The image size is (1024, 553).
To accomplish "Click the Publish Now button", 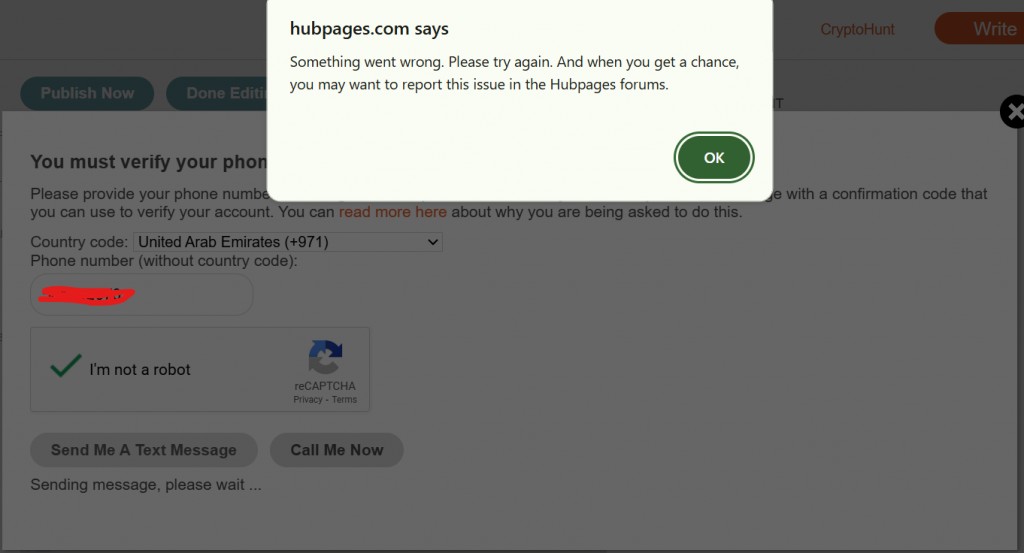I will click(88, 93).
